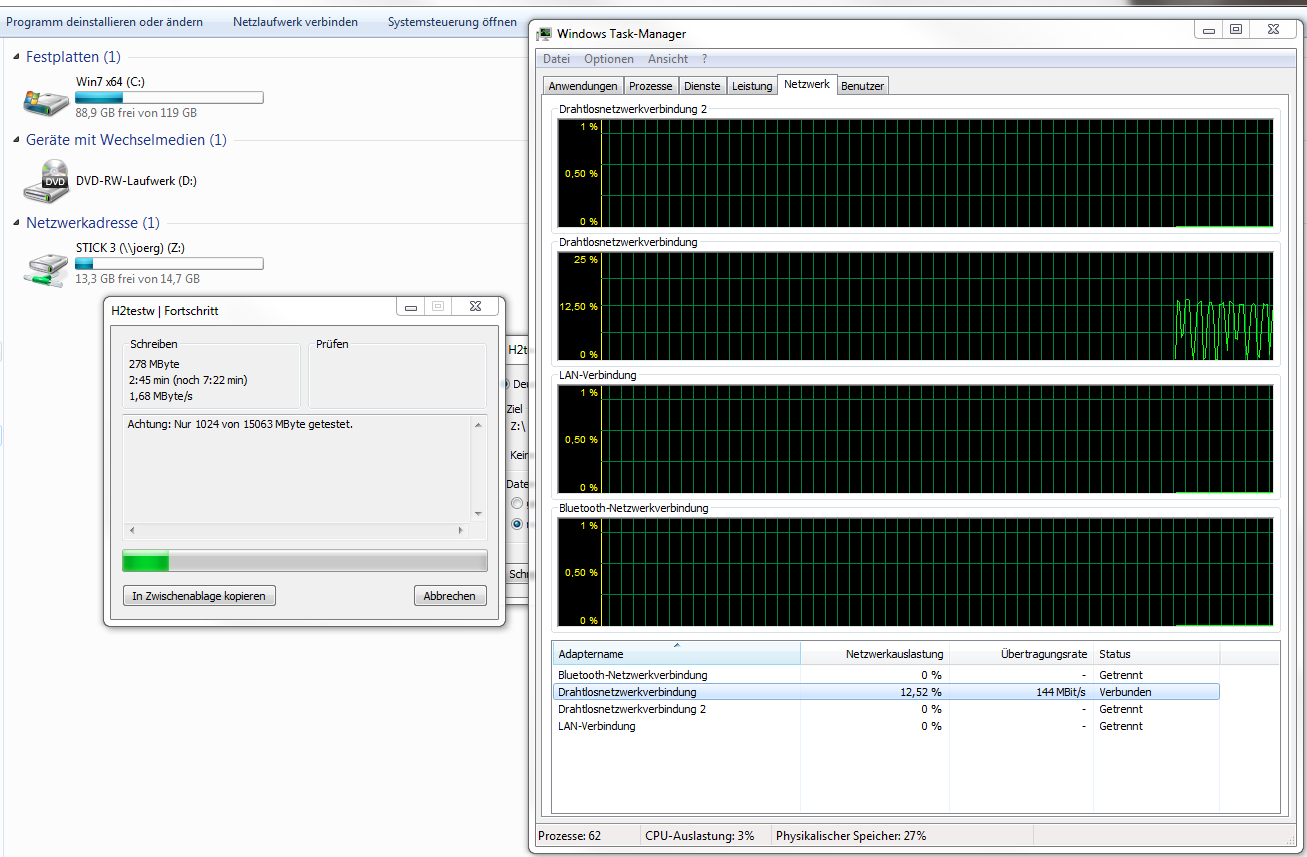Click the LAN-Verbindung usage graph

(x=917, y=440)
